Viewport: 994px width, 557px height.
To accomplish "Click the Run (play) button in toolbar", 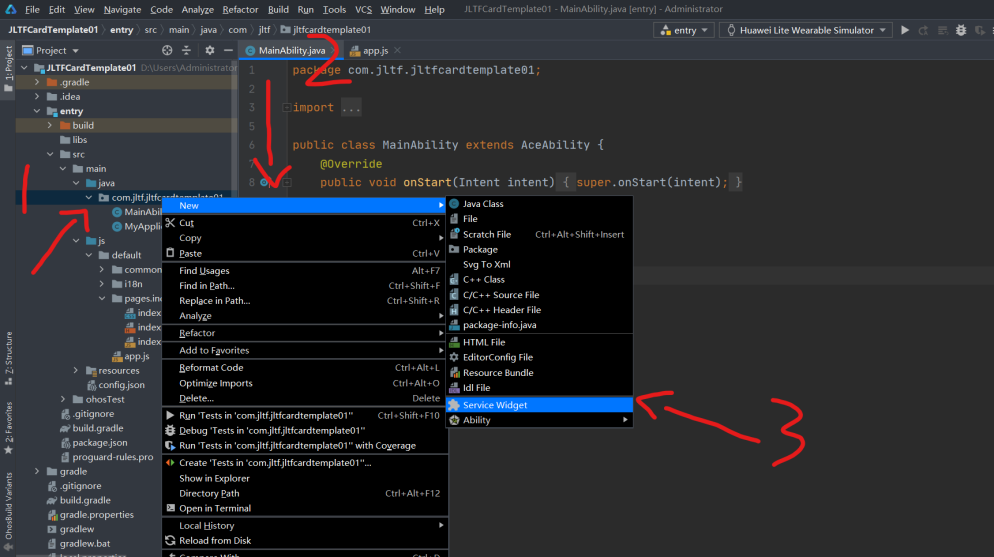I will 906,30.
